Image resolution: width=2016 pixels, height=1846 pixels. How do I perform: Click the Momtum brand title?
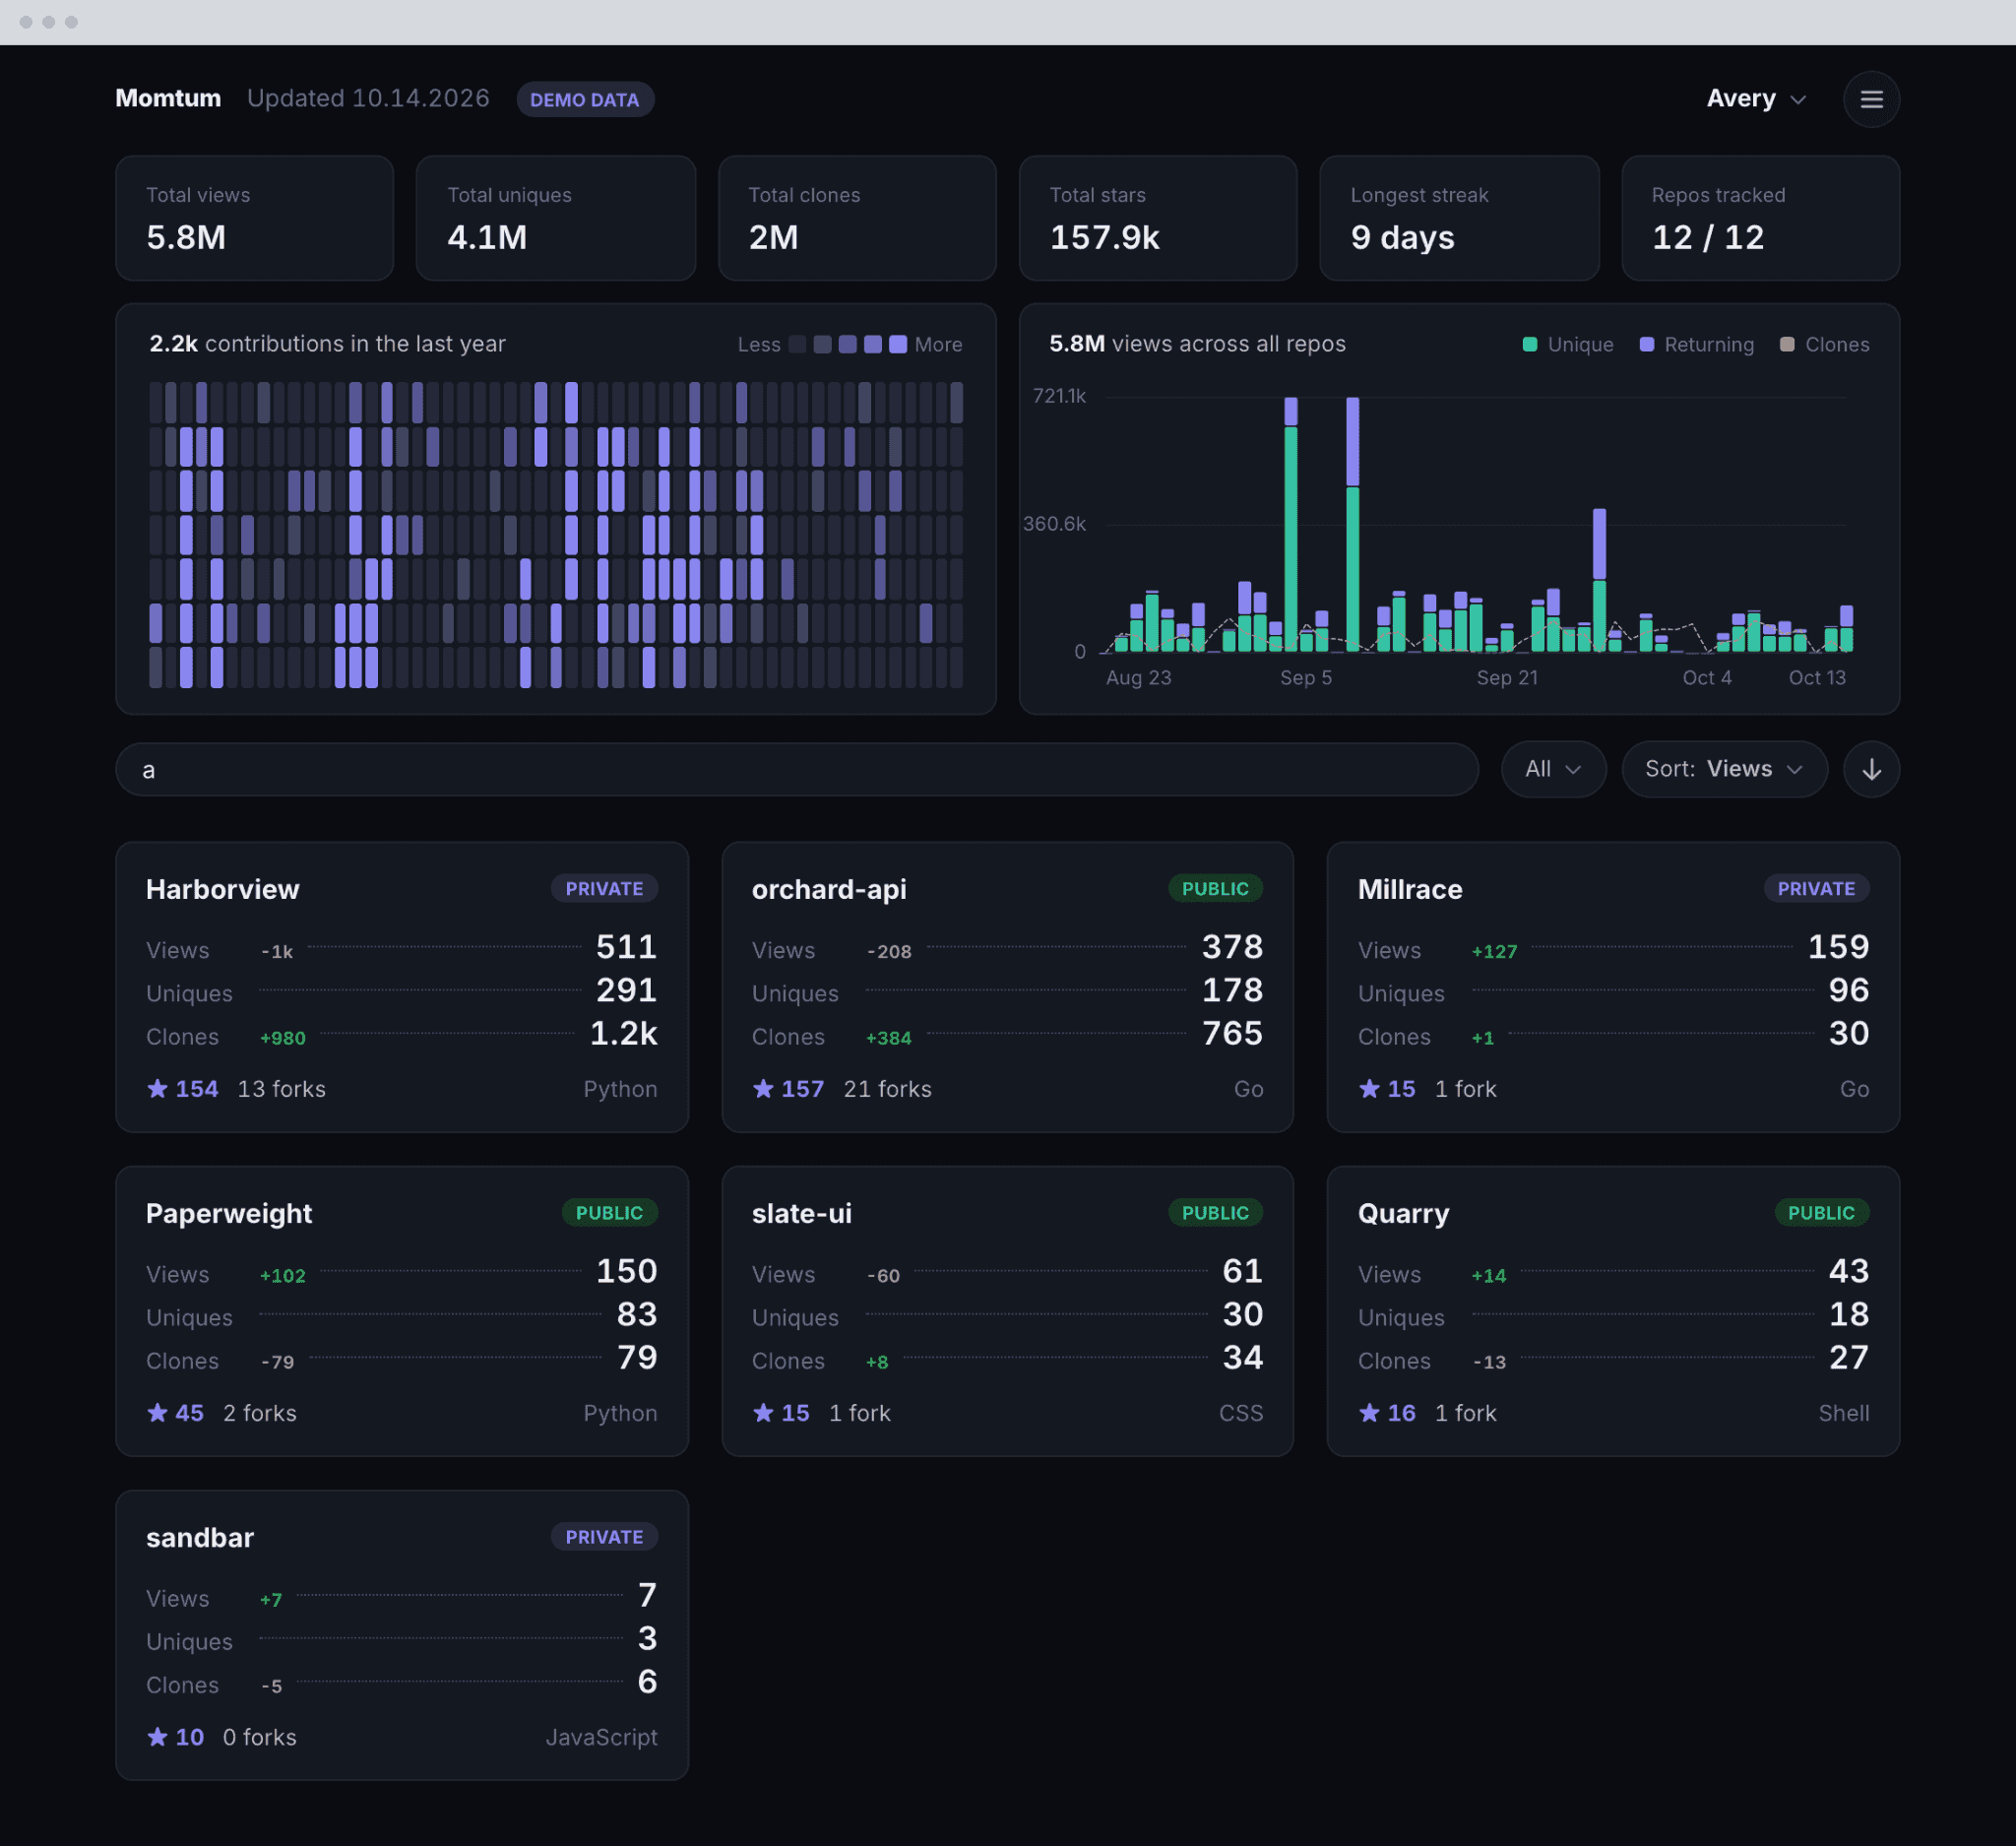point(168,98)
